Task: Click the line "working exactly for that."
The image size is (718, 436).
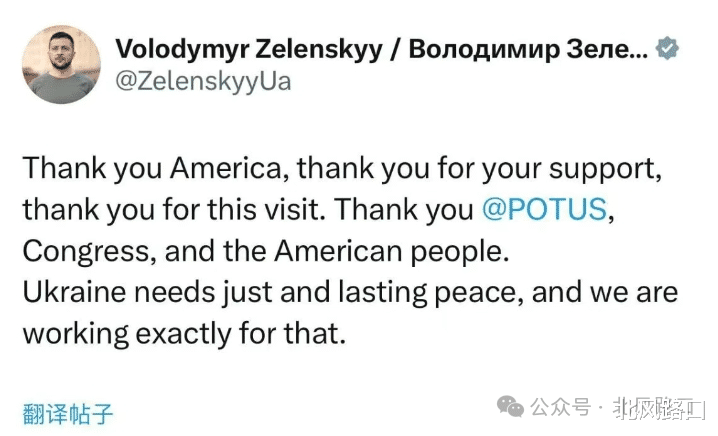Action: point(183,334)
